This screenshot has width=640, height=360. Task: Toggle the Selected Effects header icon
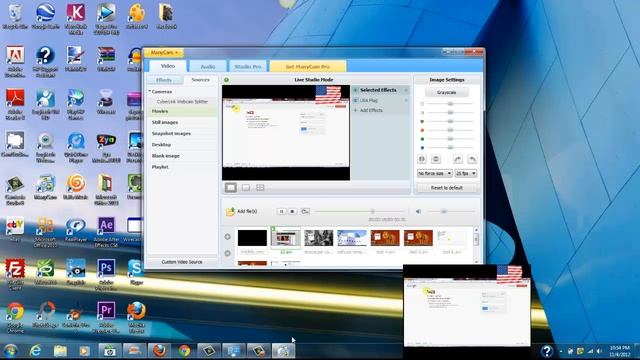(x=355, y=90)
